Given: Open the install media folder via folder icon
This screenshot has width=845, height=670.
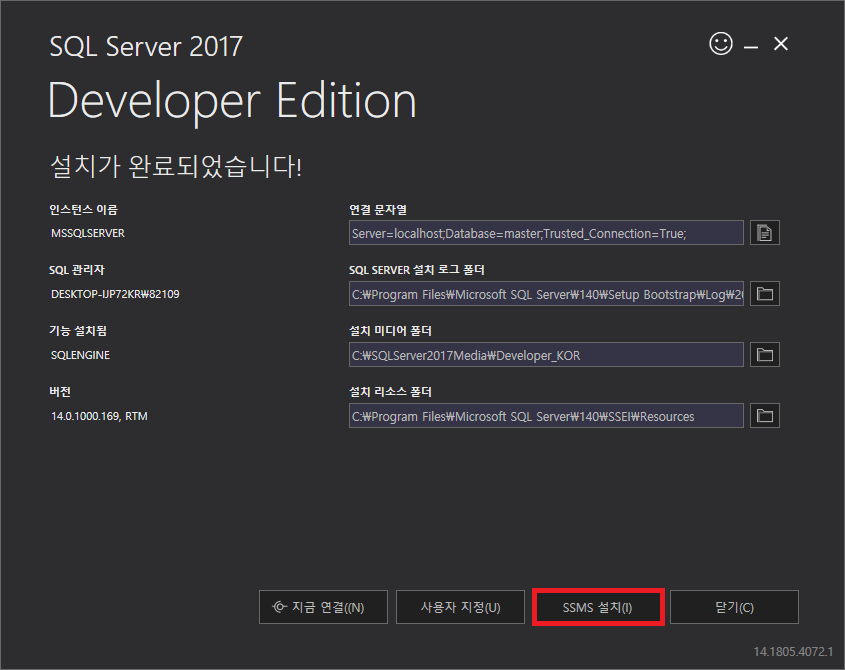Looking at the screenshot, I should coord(765,355).
